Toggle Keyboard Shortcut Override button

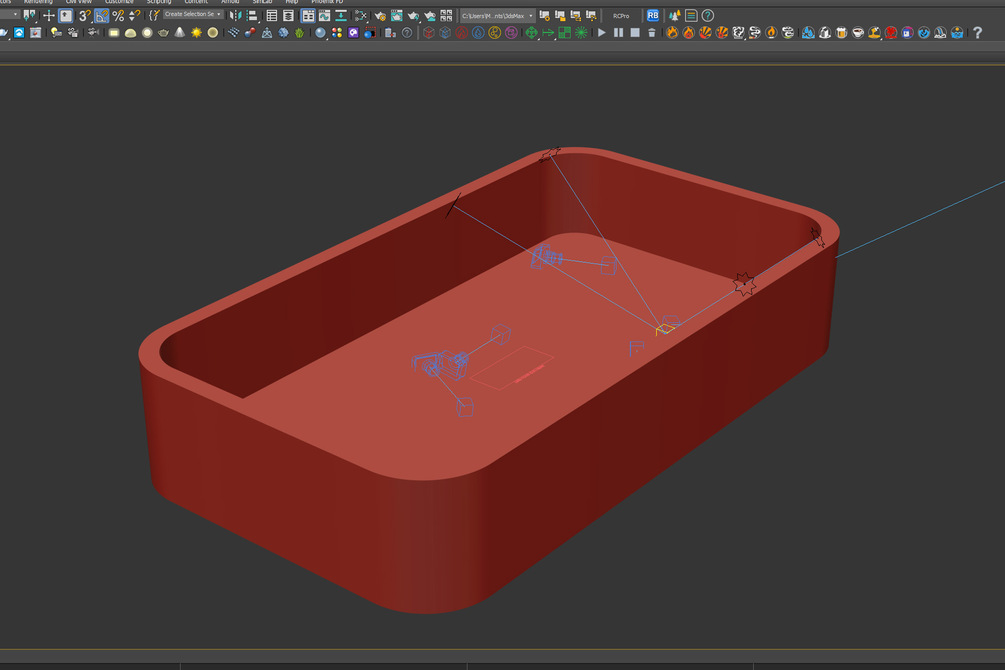[65, 15]
